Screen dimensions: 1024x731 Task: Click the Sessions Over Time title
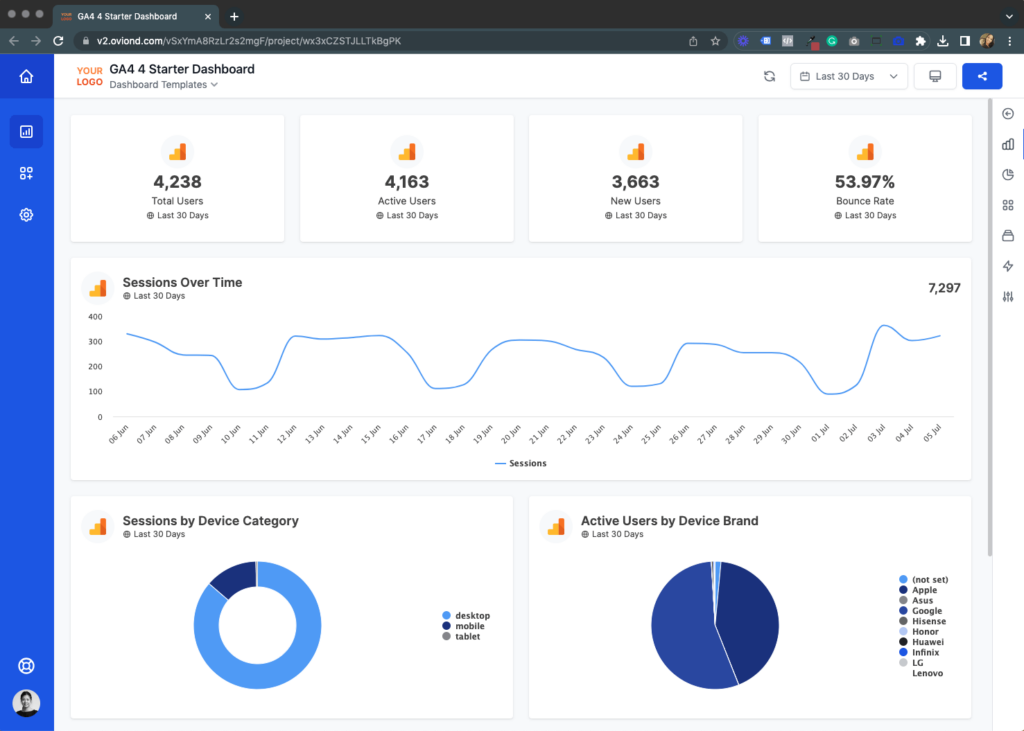tap(182, 282)
